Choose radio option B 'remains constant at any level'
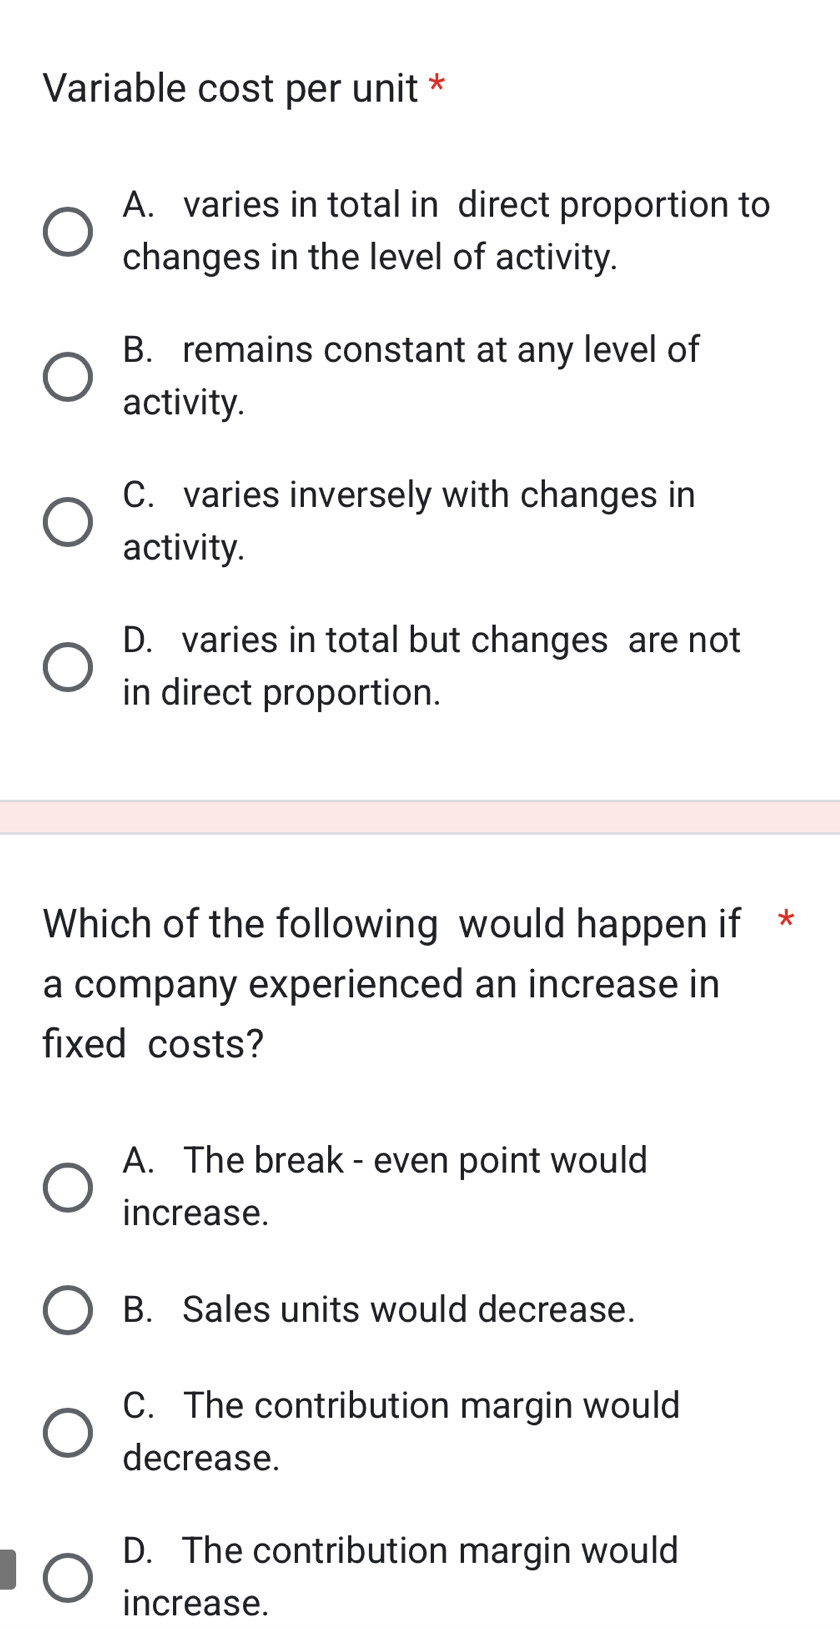840x1630 pixels. pos(68,377)
